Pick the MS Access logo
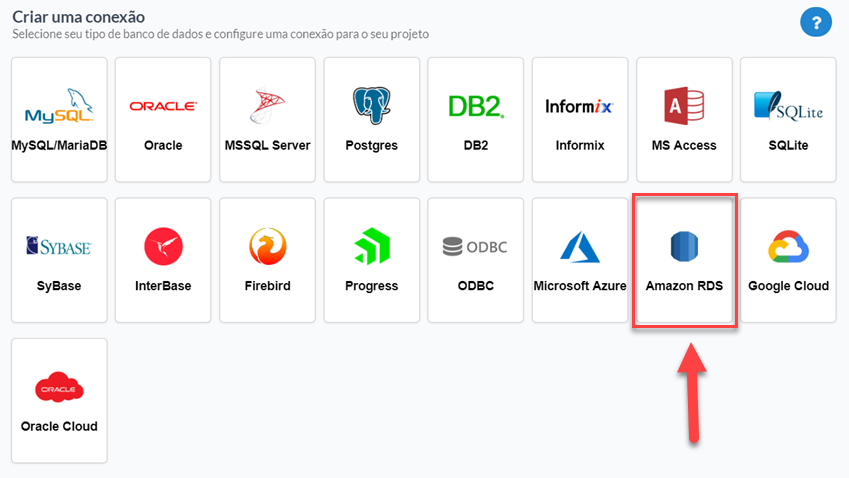This screenshot has width=849, height=478. tap(684, 106)
